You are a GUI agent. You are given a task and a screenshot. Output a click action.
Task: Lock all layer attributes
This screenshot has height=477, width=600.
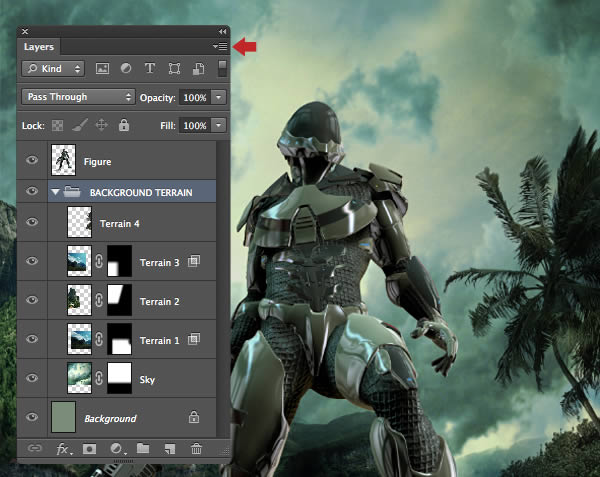124,125
